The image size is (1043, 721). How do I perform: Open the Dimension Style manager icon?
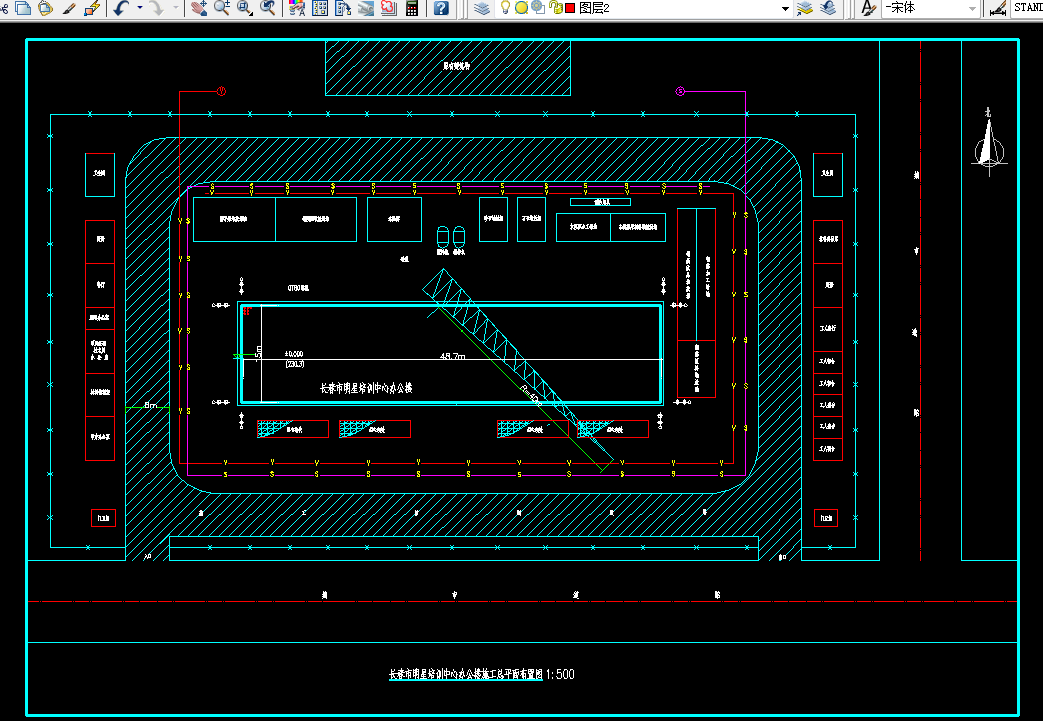[x=997, y=8]
